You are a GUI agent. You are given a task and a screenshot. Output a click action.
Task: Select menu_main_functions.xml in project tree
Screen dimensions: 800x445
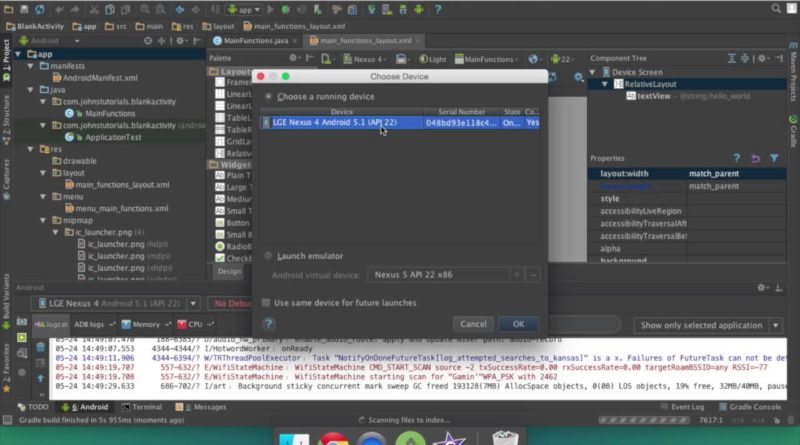tap(116, 208)
